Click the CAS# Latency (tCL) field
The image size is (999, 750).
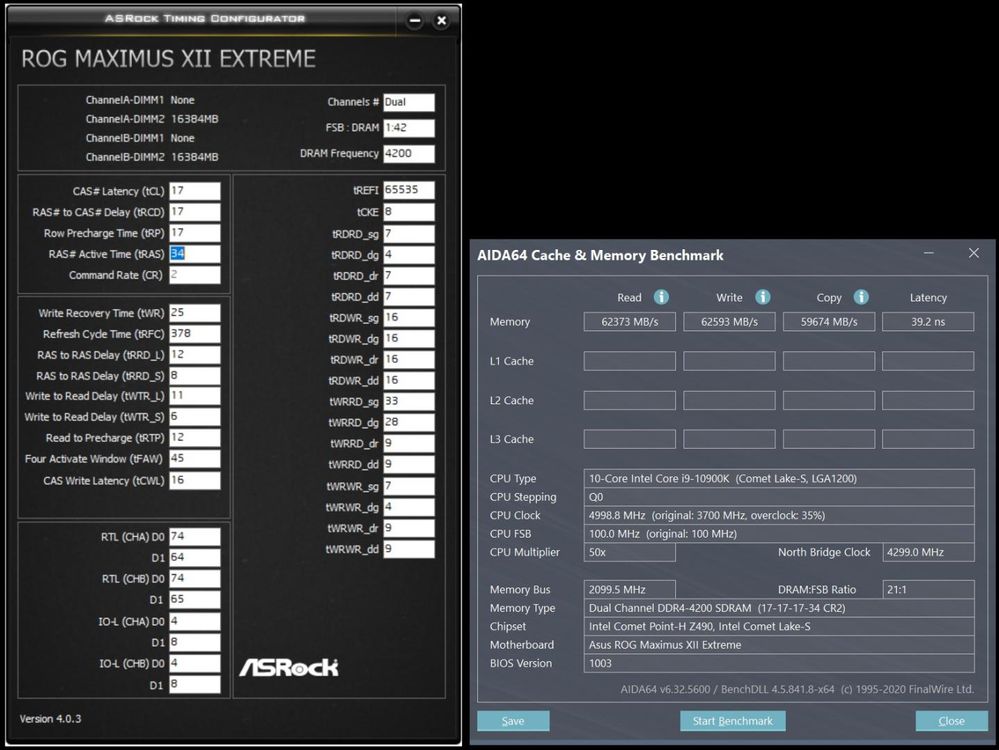click(x=195, y=191)
